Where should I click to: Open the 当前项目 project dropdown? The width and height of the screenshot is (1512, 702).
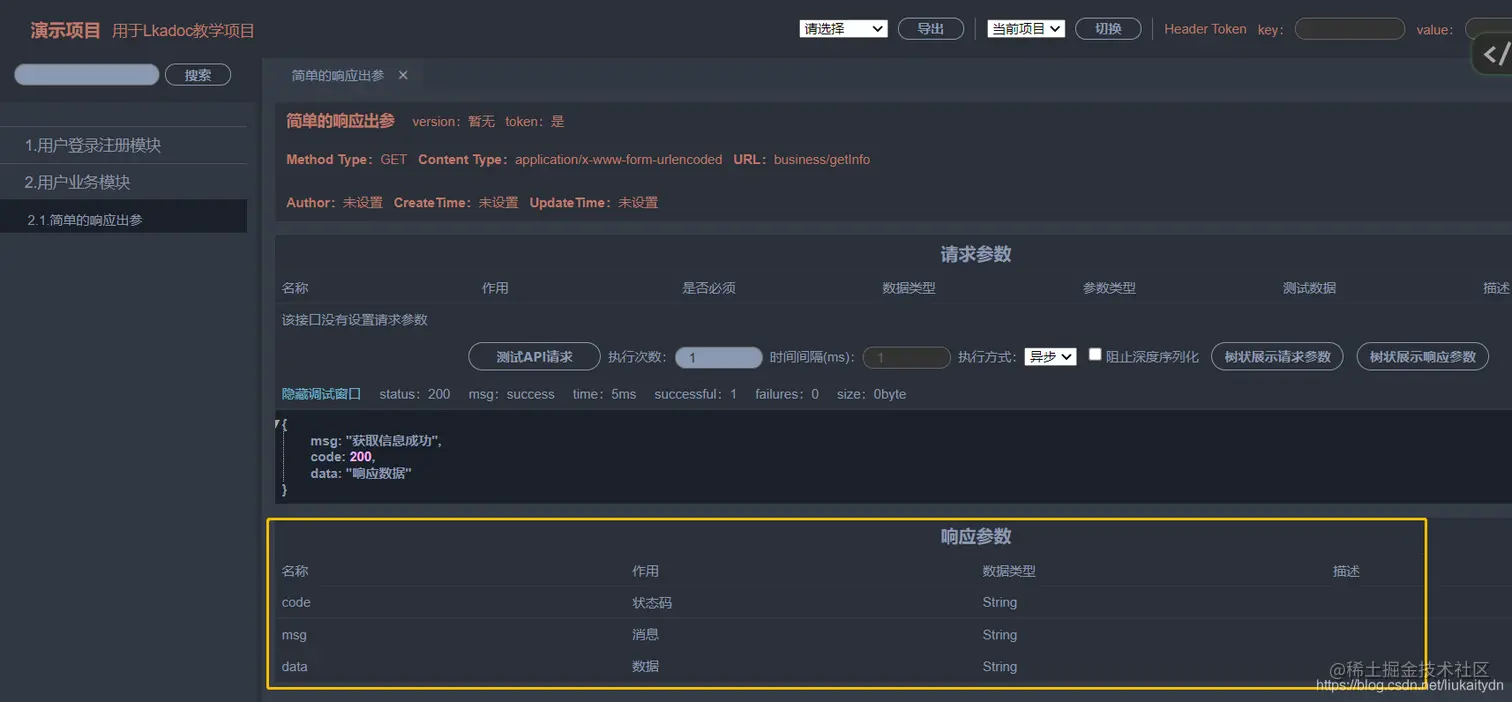tap(1025, 28)
